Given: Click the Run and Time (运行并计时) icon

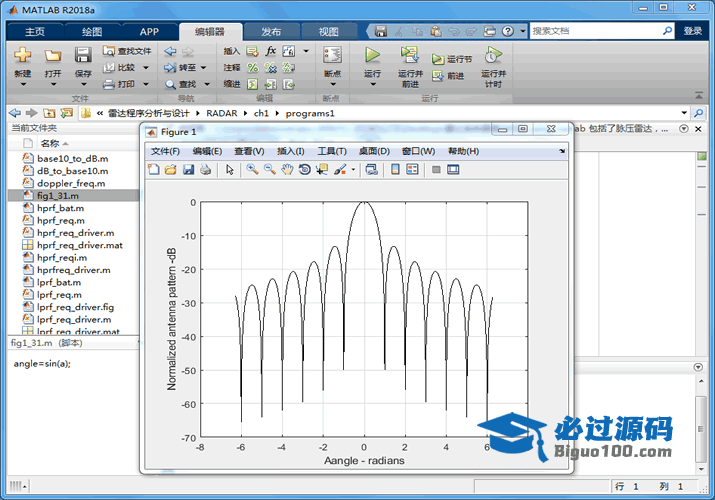Looking at the screenshot, I should (492, 58).
